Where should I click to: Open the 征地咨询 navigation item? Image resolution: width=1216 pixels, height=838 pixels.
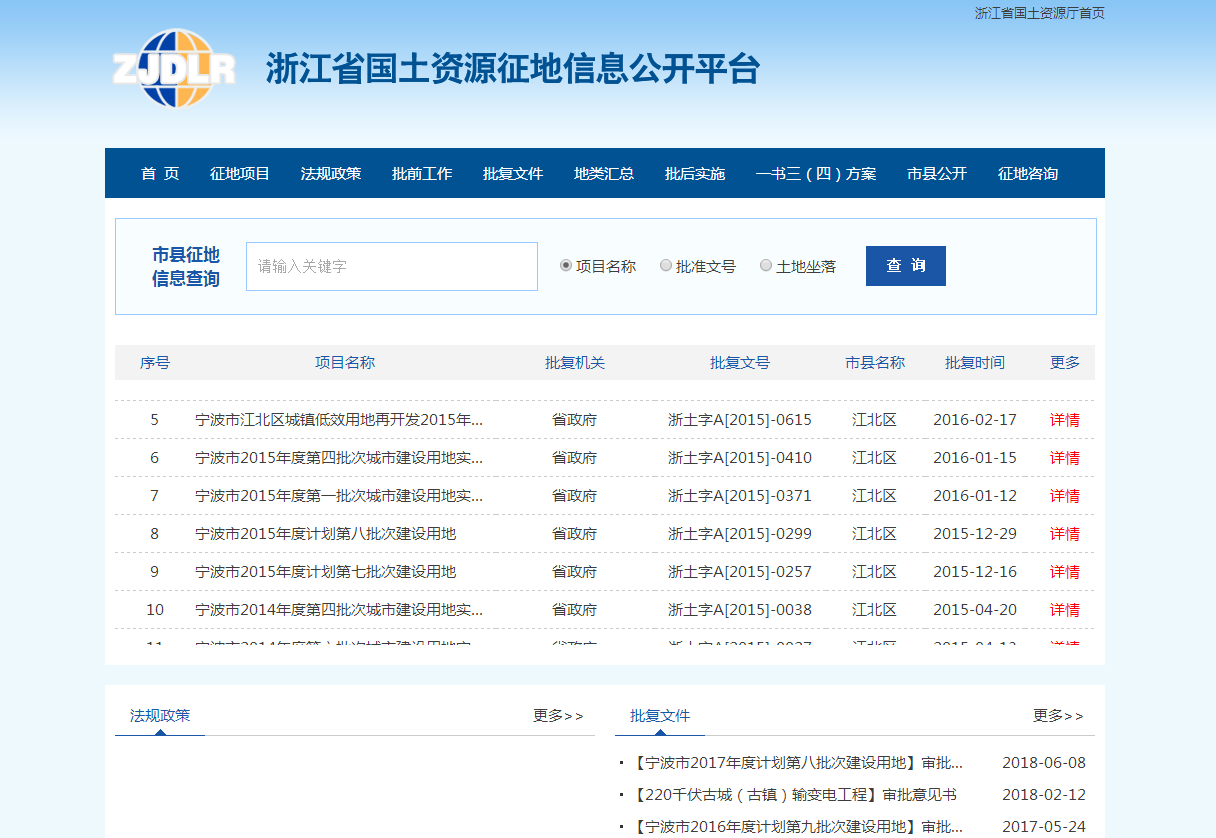click(x=1028, y=174)
